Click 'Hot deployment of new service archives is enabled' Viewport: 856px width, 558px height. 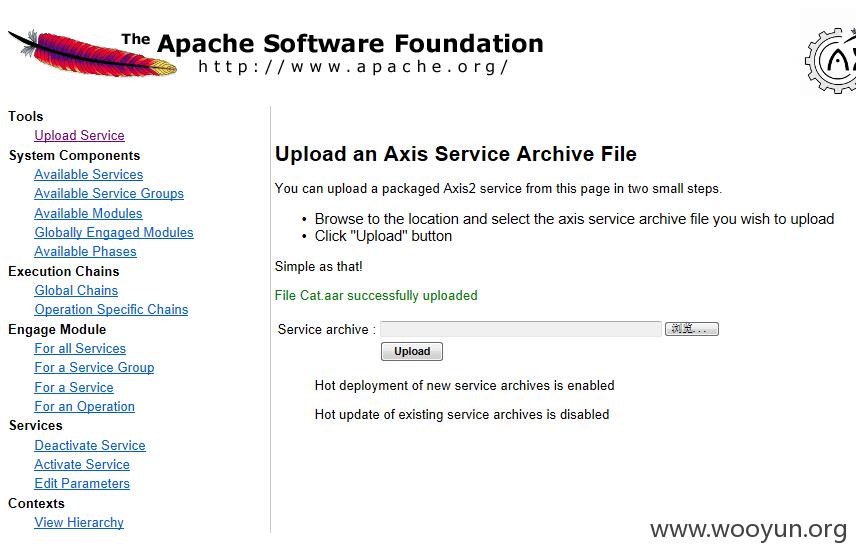click(465, 385)
